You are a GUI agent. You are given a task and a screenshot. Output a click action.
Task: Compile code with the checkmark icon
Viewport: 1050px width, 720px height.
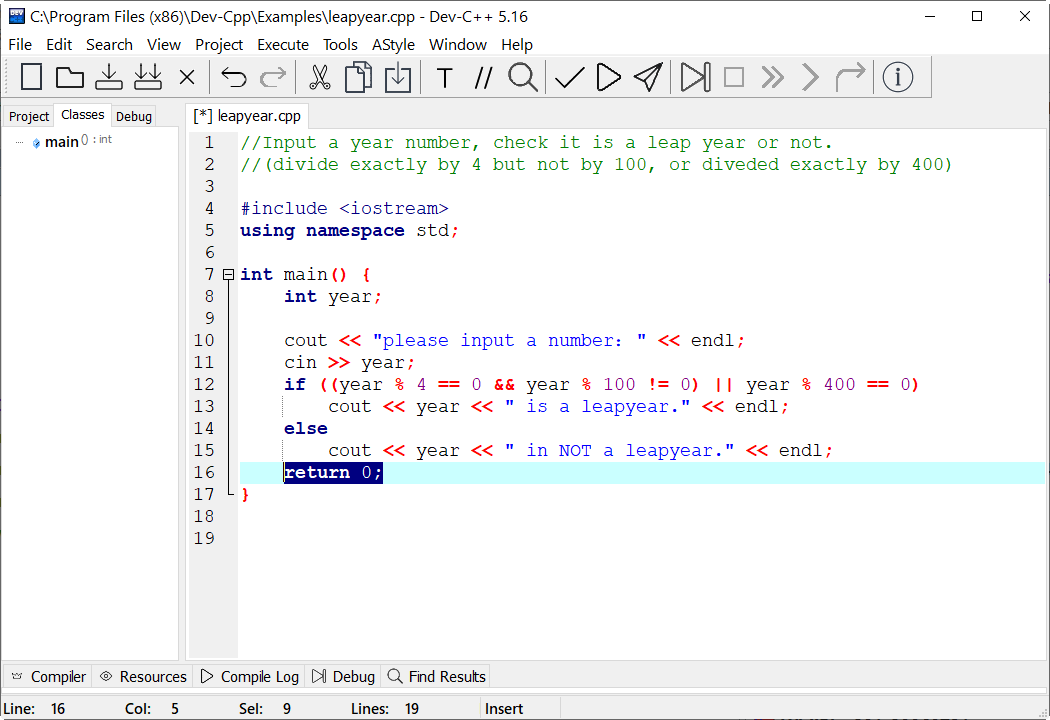(x=569, y=77)
